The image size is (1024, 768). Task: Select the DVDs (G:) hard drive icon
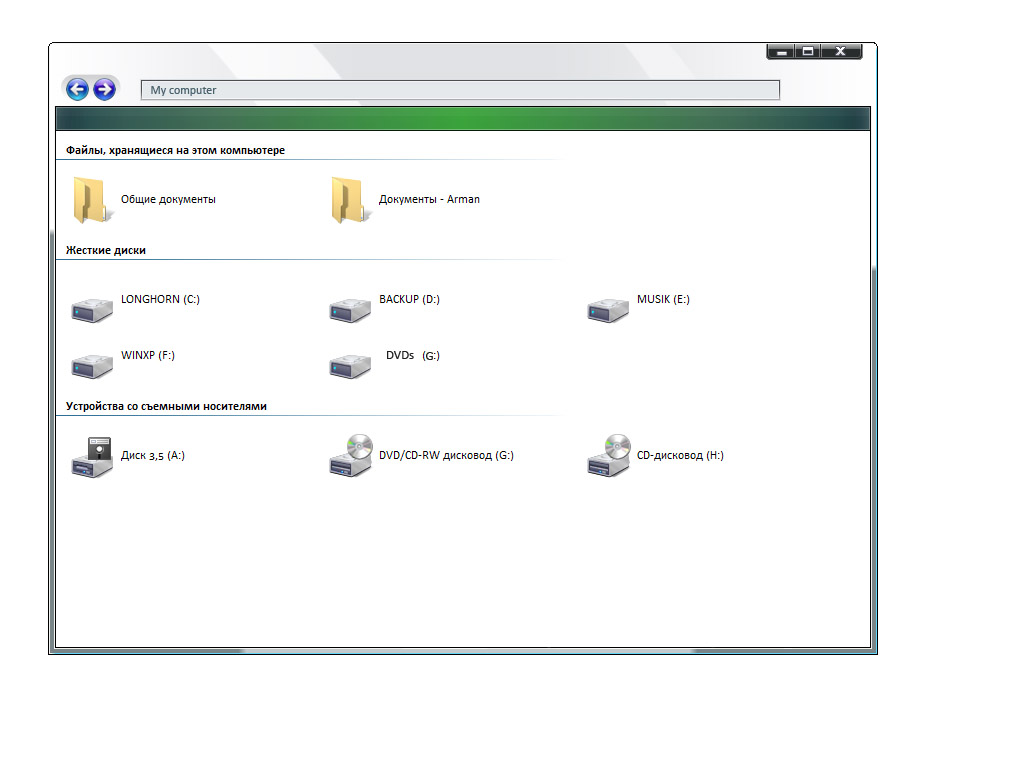(x=349, y=366)
